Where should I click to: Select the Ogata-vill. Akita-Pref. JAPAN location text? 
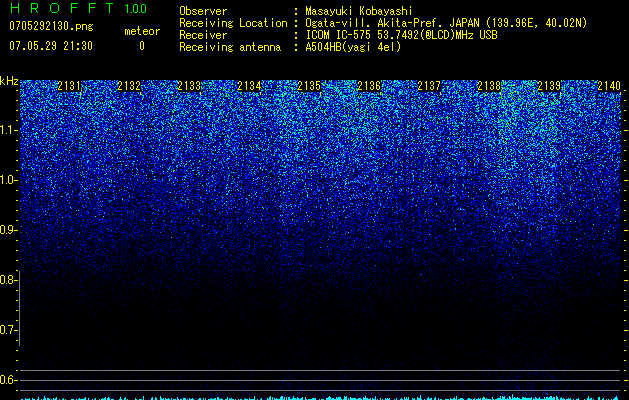446,23
